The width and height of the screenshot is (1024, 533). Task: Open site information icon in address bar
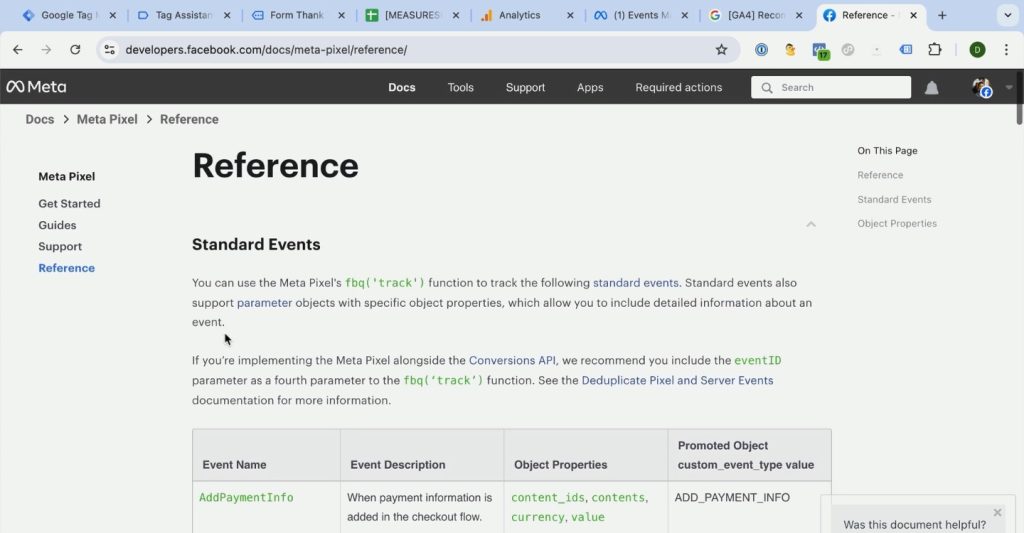coord(110,50)
